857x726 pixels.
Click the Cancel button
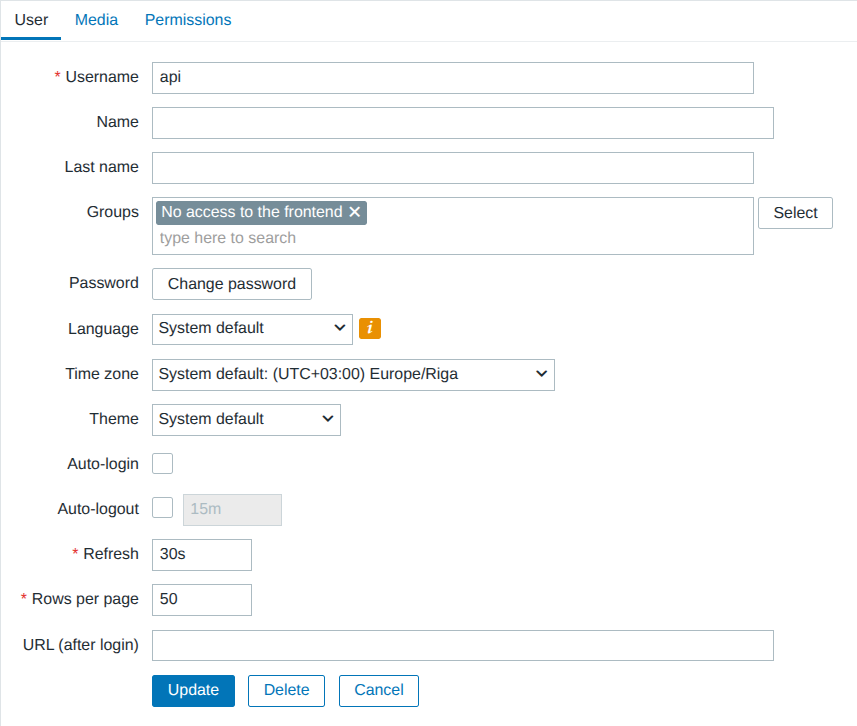(x=378, y=690)
